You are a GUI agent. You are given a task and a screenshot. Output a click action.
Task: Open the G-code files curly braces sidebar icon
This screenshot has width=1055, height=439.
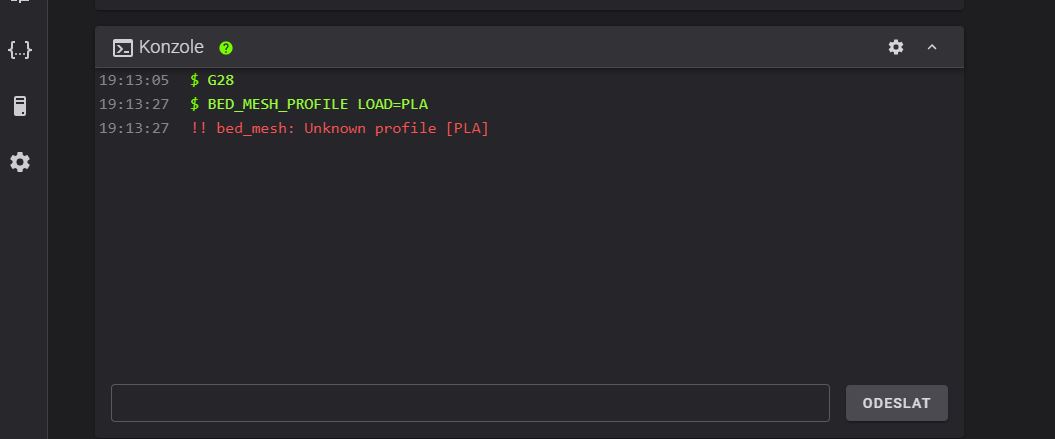coord(20,49)
